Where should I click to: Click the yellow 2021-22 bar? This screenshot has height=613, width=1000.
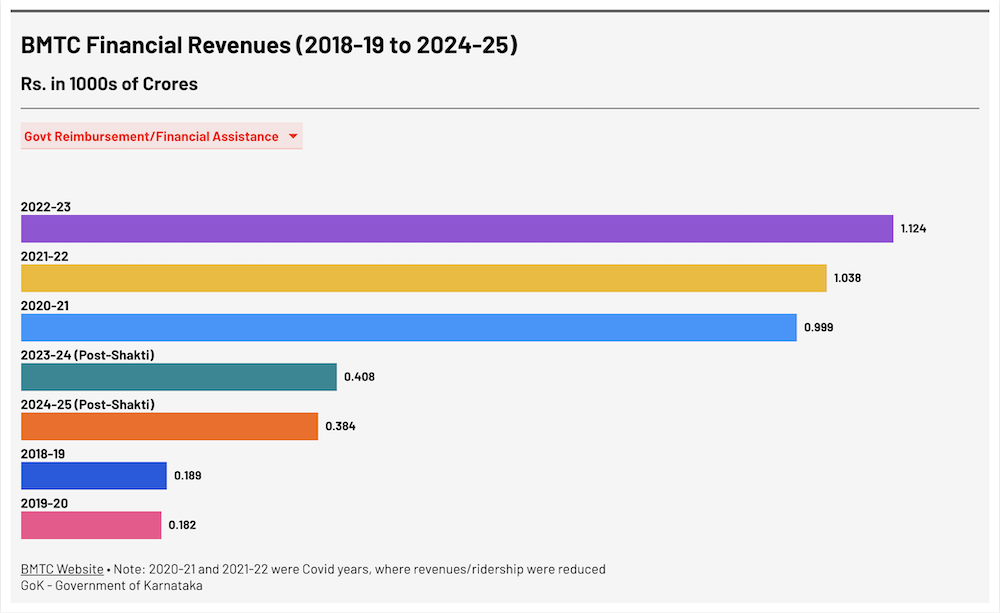pos(423,278)
